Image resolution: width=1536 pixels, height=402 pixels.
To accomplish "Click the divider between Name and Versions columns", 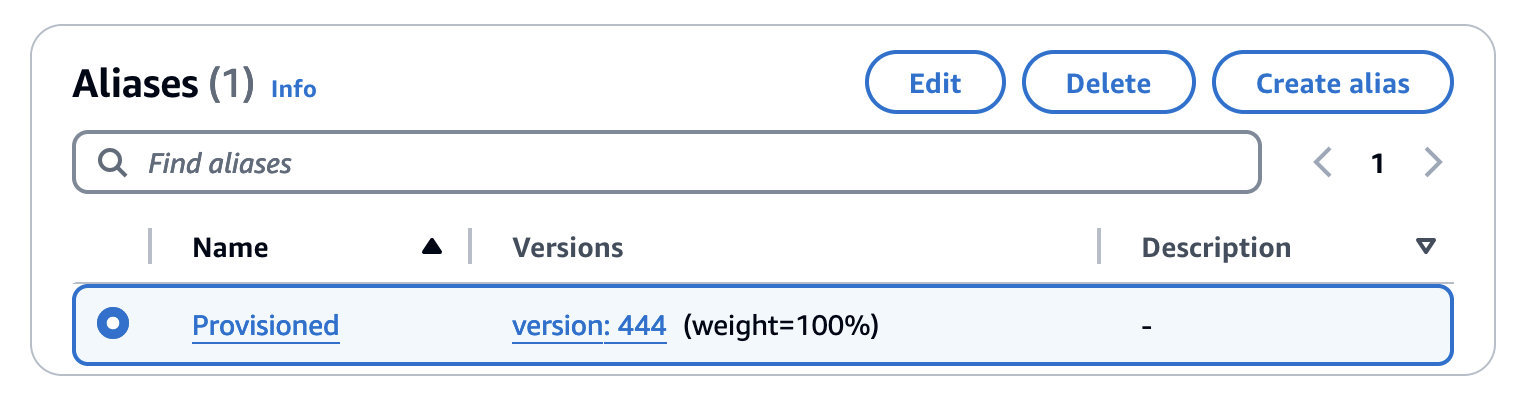I will 470,247.
